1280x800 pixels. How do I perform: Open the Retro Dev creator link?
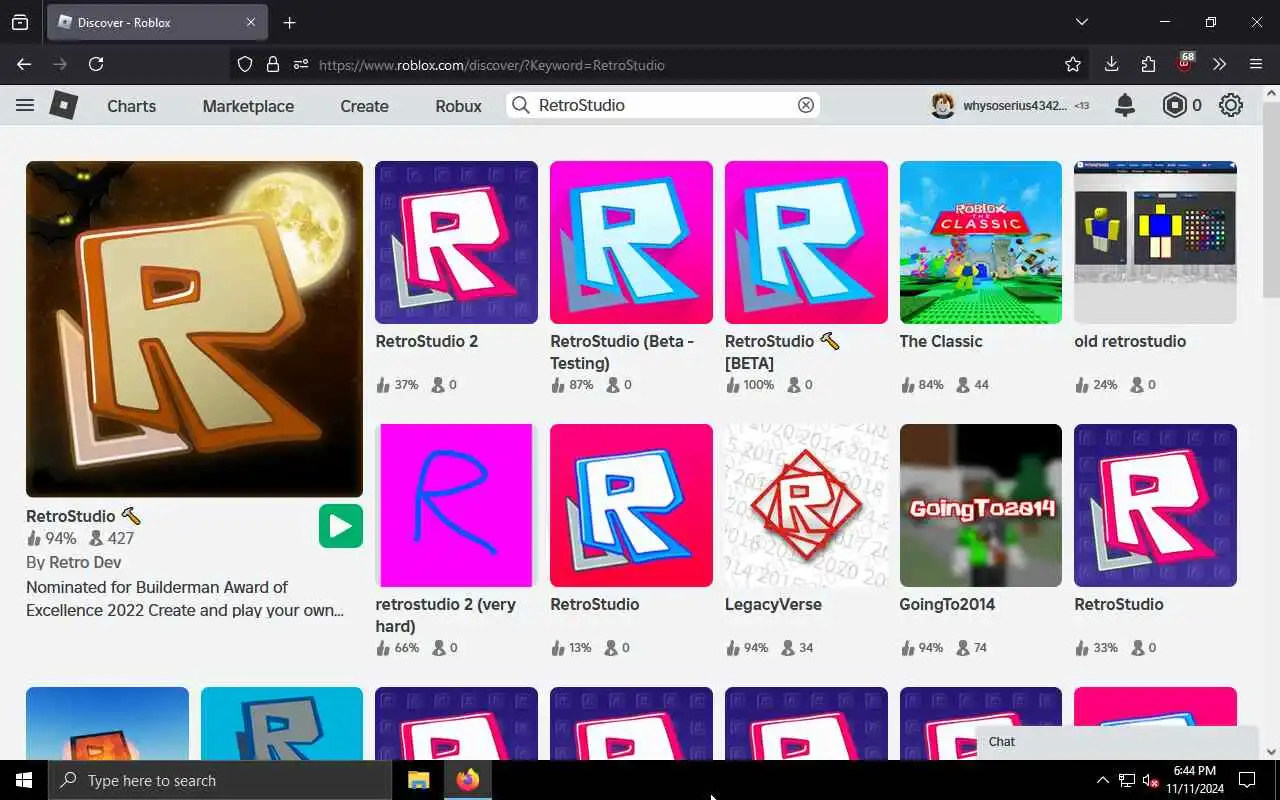coord(85,562)
